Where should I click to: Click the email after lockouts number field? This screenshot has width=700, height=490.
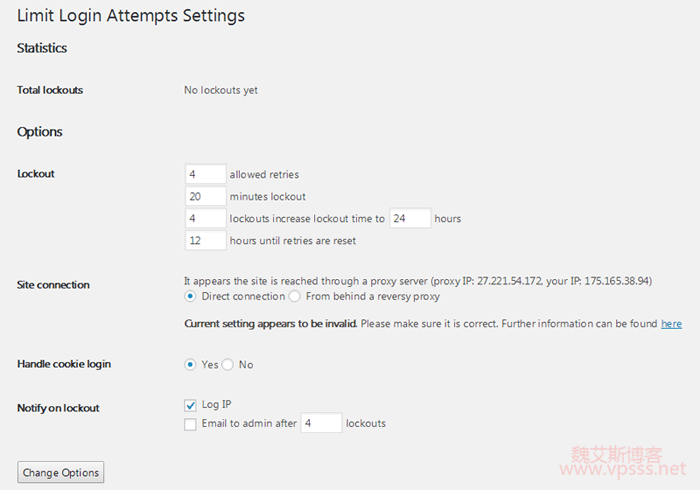[x=321, y=423]
